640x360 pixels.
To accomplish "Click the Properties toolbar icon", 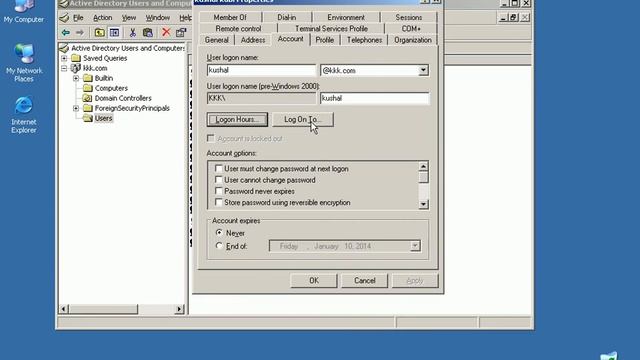I will click(x=181, y=32).
